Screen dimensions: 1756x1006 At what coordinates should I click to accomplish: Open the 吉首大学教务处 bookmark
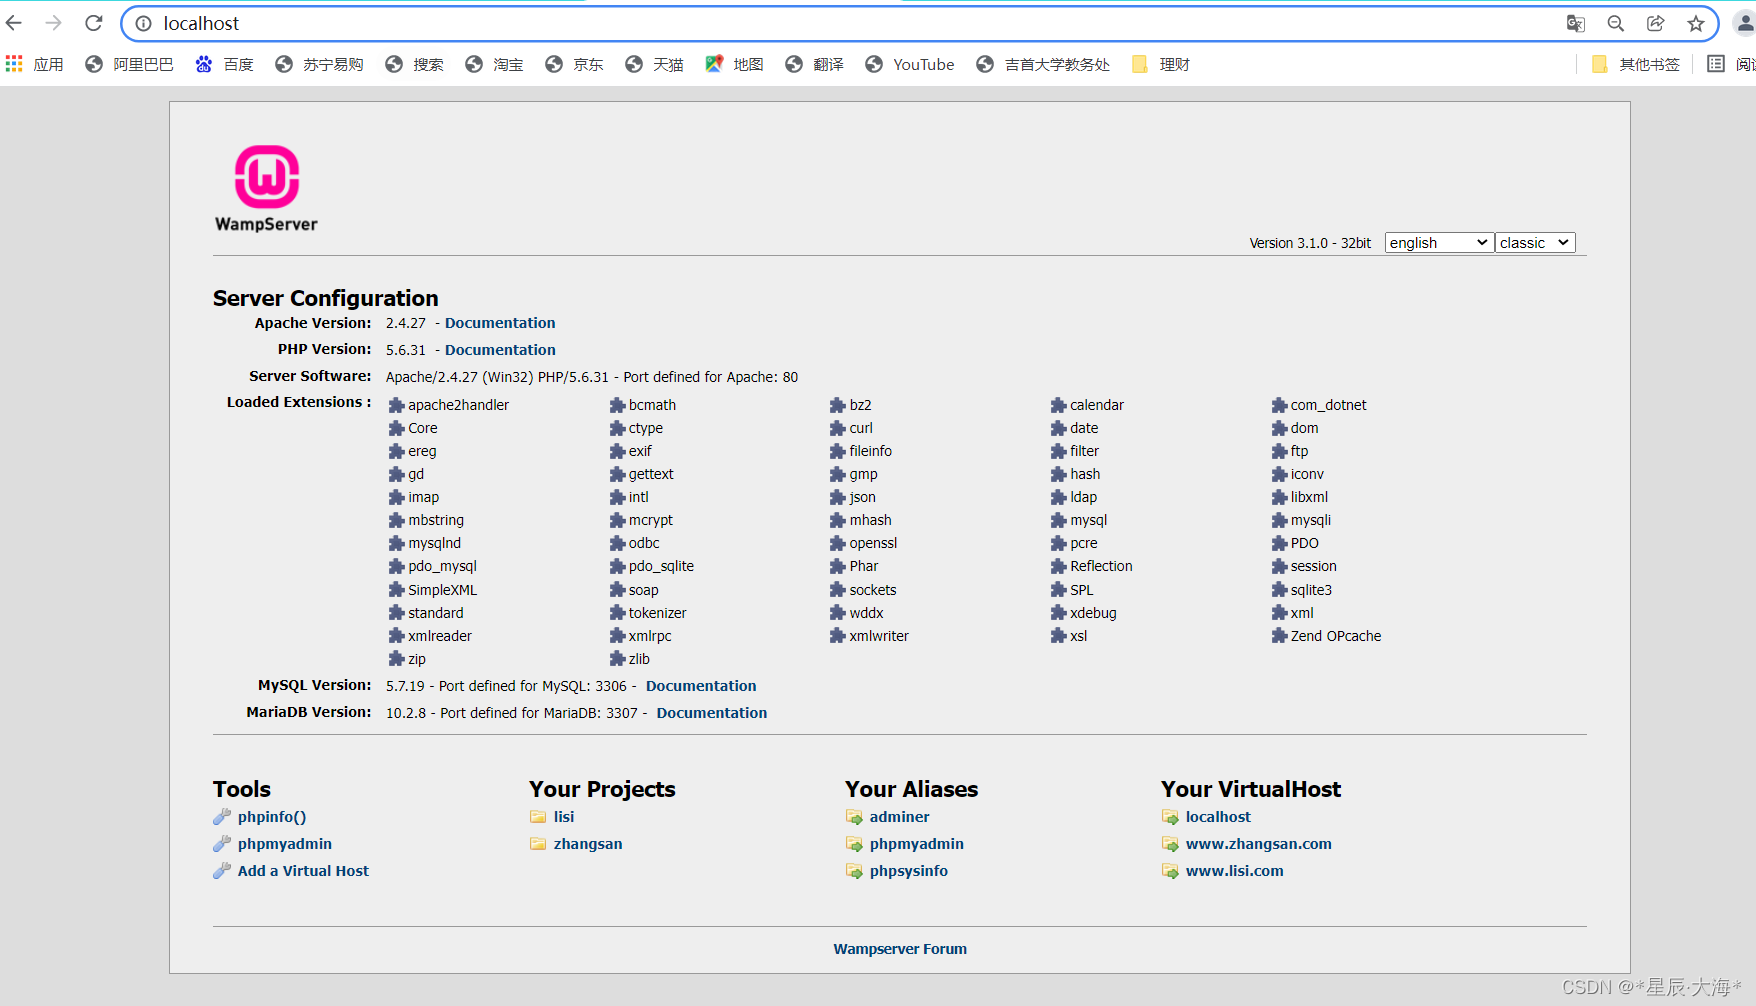click(x=1043, y=64)
